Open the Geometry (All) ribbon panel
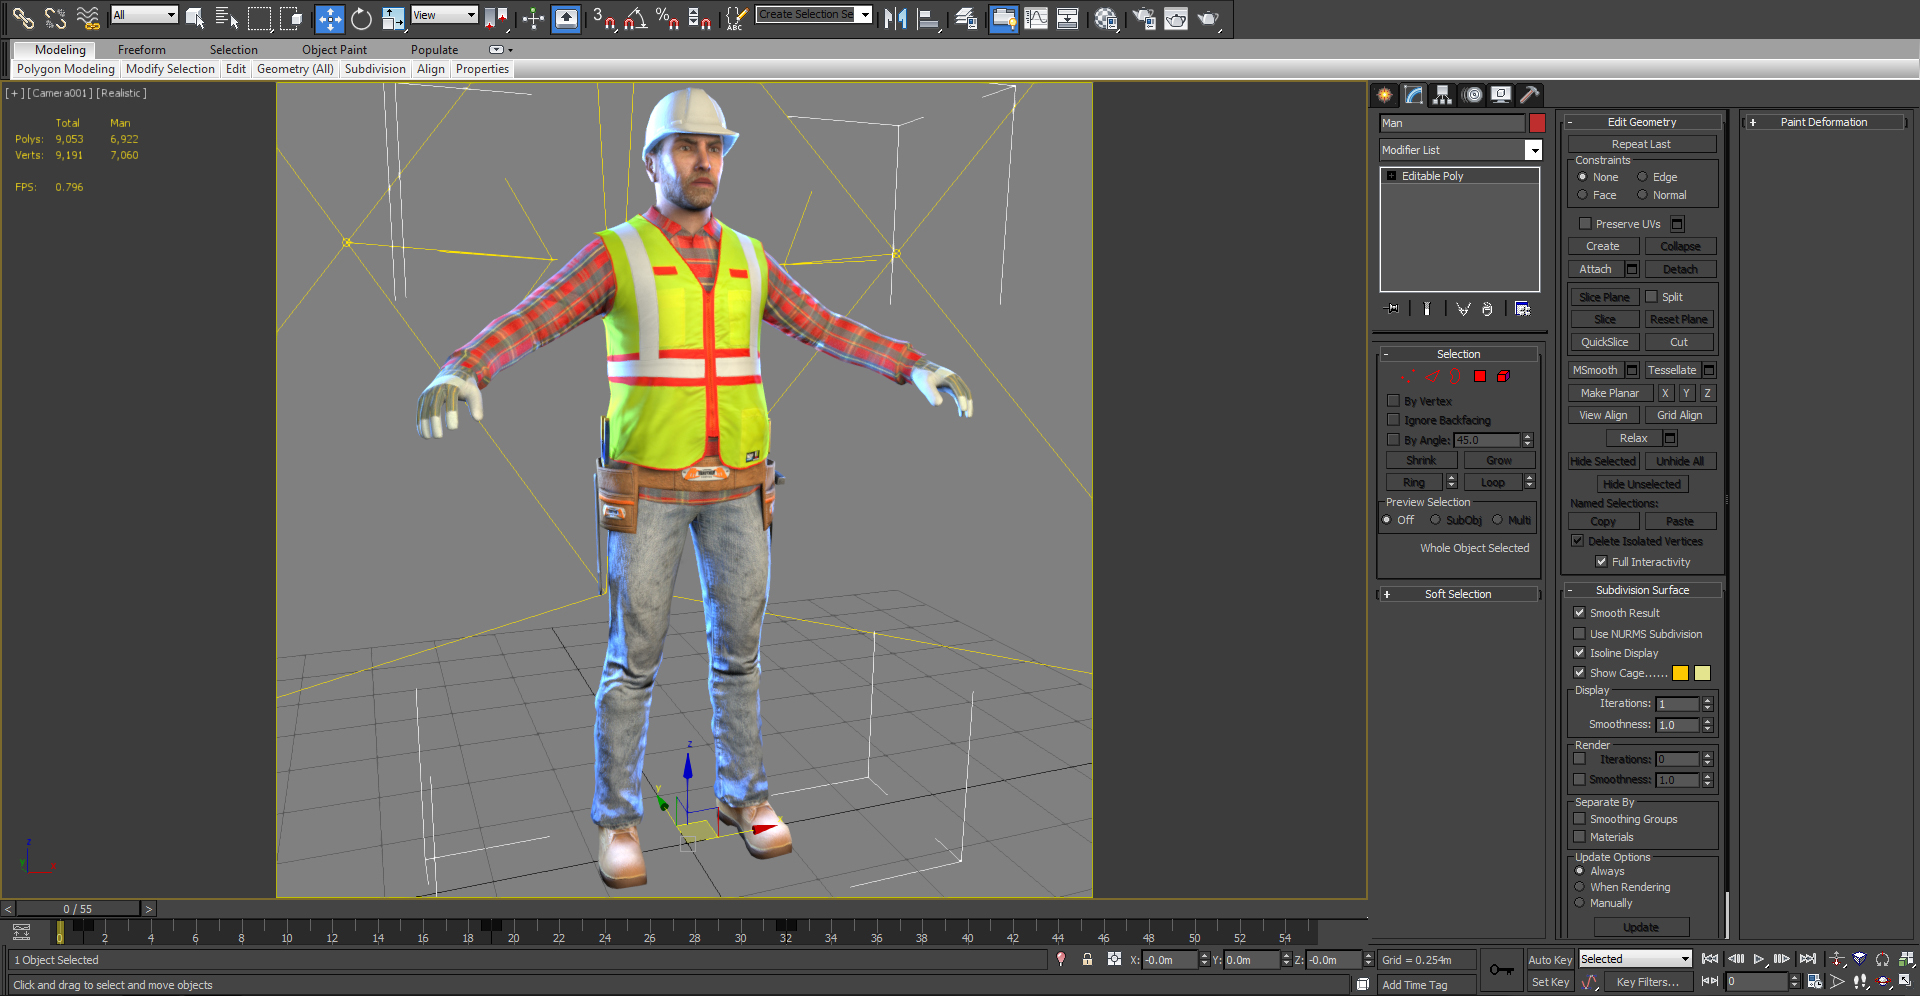Screen dimensions: 1920x996 click(x=295, y=69)
